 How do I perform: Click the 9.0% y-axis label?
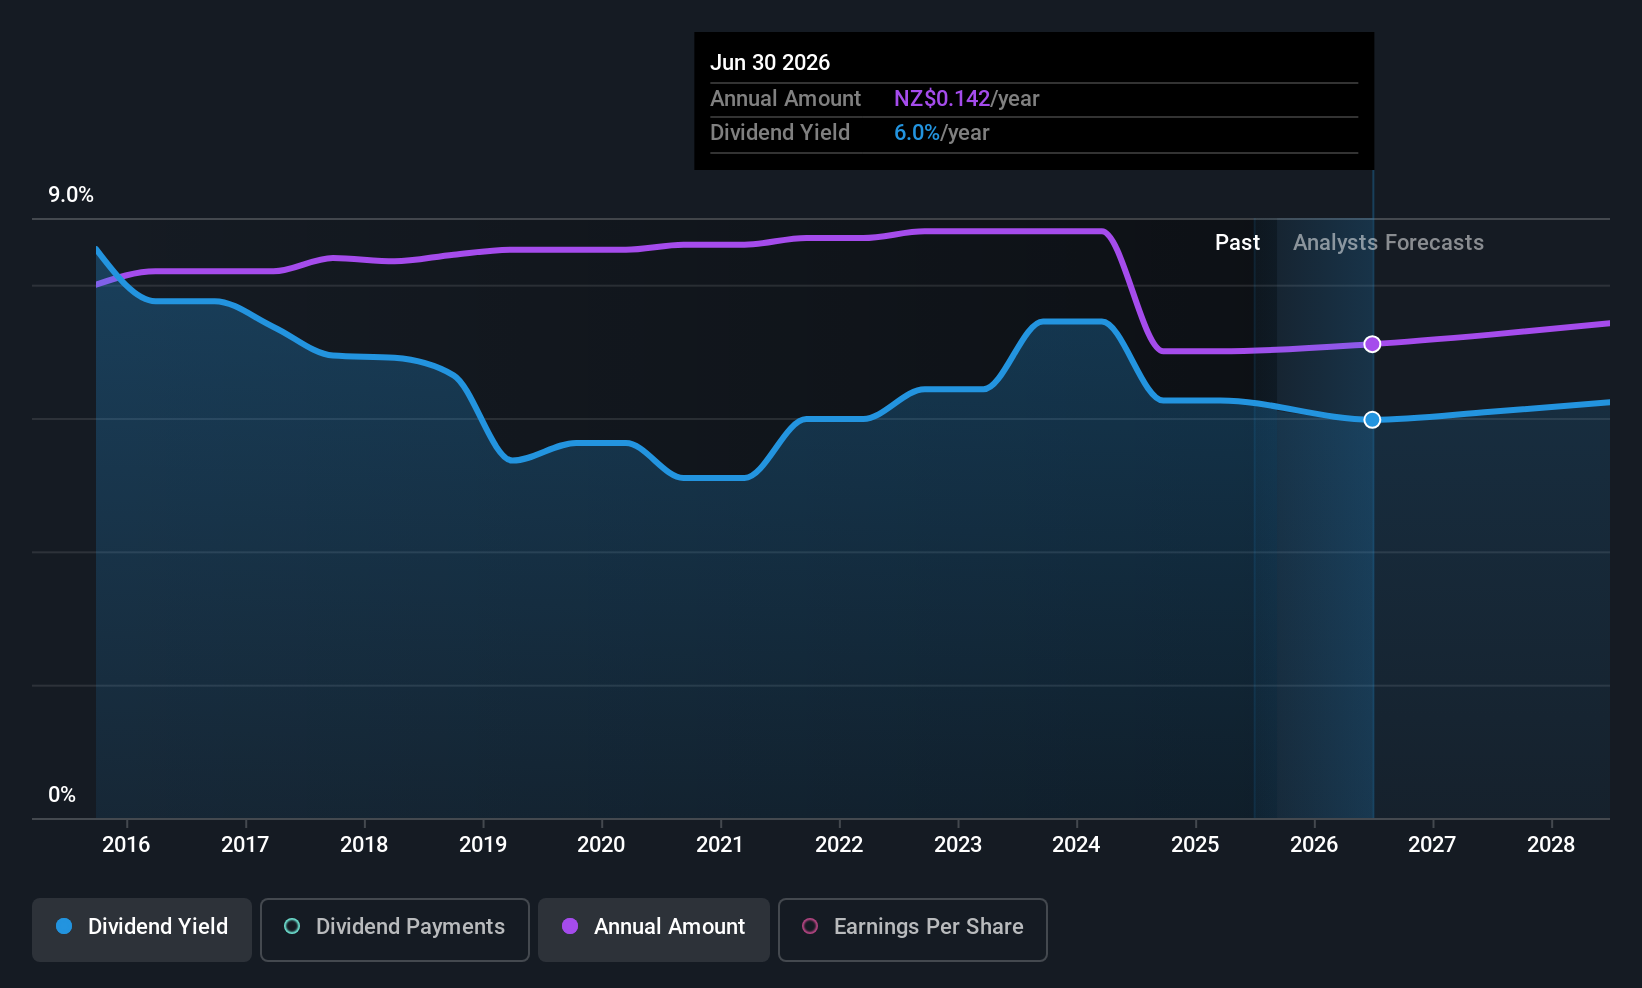coord(71,195)
